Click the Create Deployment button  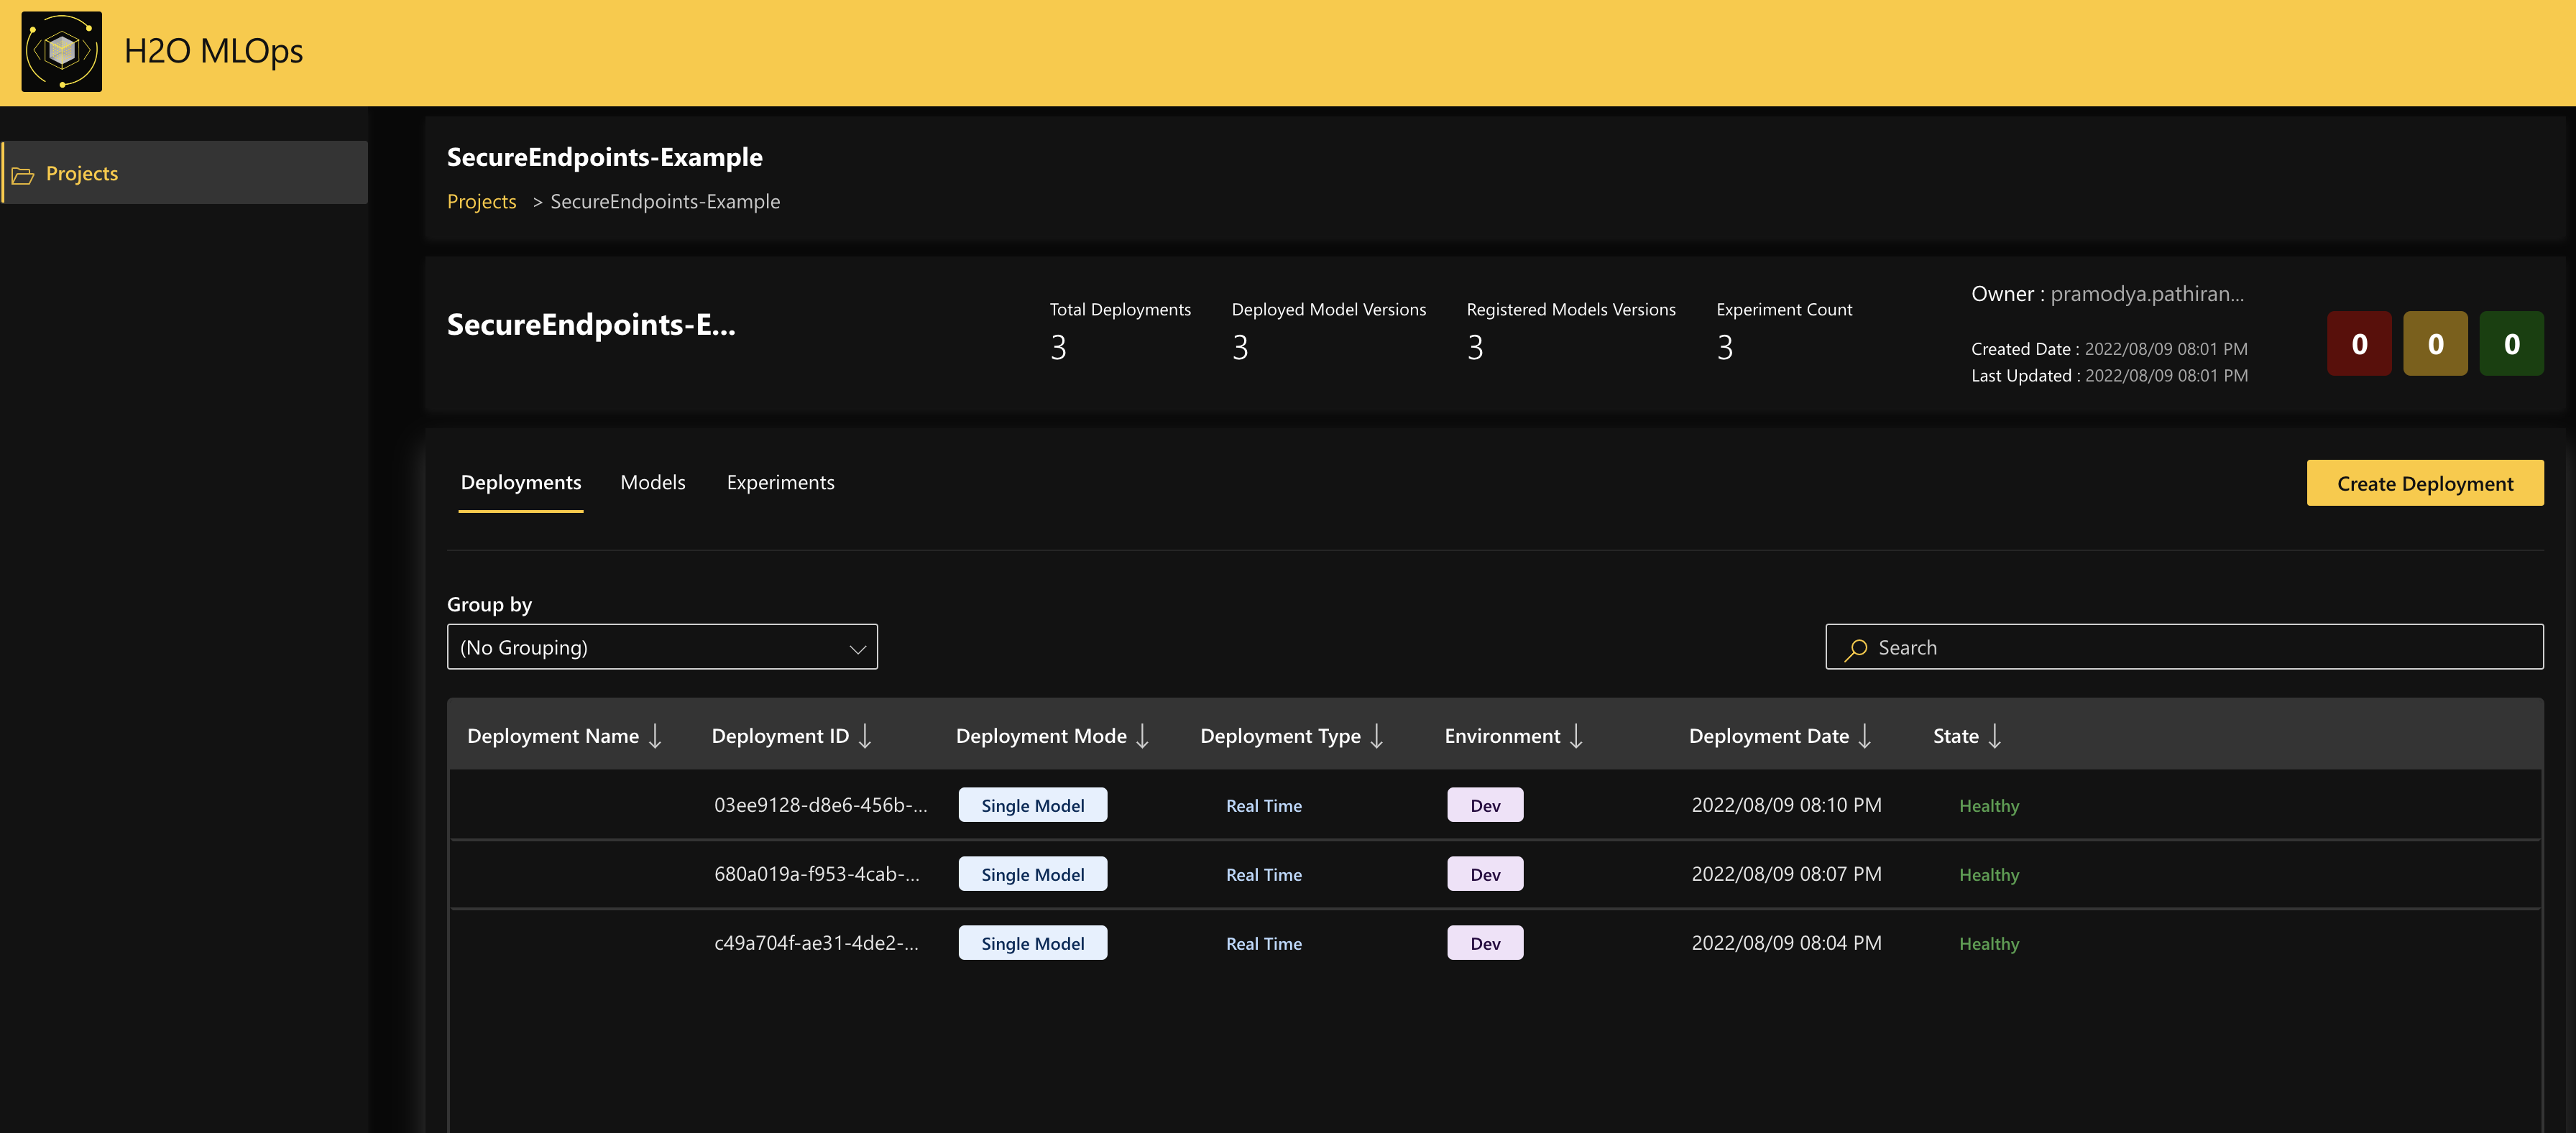(2425, 483)
